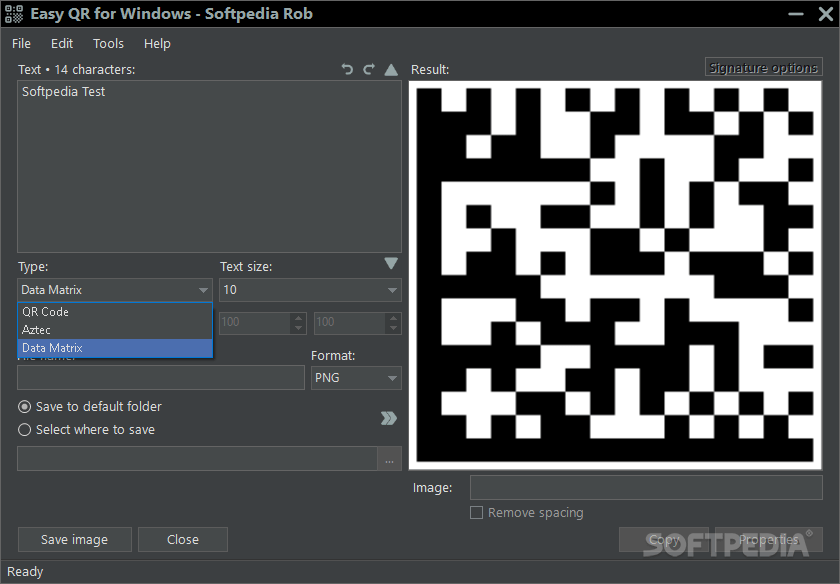
Task: Open the Format dropdown showing PNG
Action: [356, 378]
